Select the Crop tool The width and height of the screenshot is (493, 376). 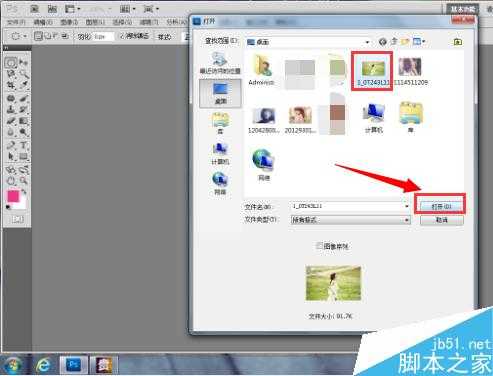click(11, 85)
